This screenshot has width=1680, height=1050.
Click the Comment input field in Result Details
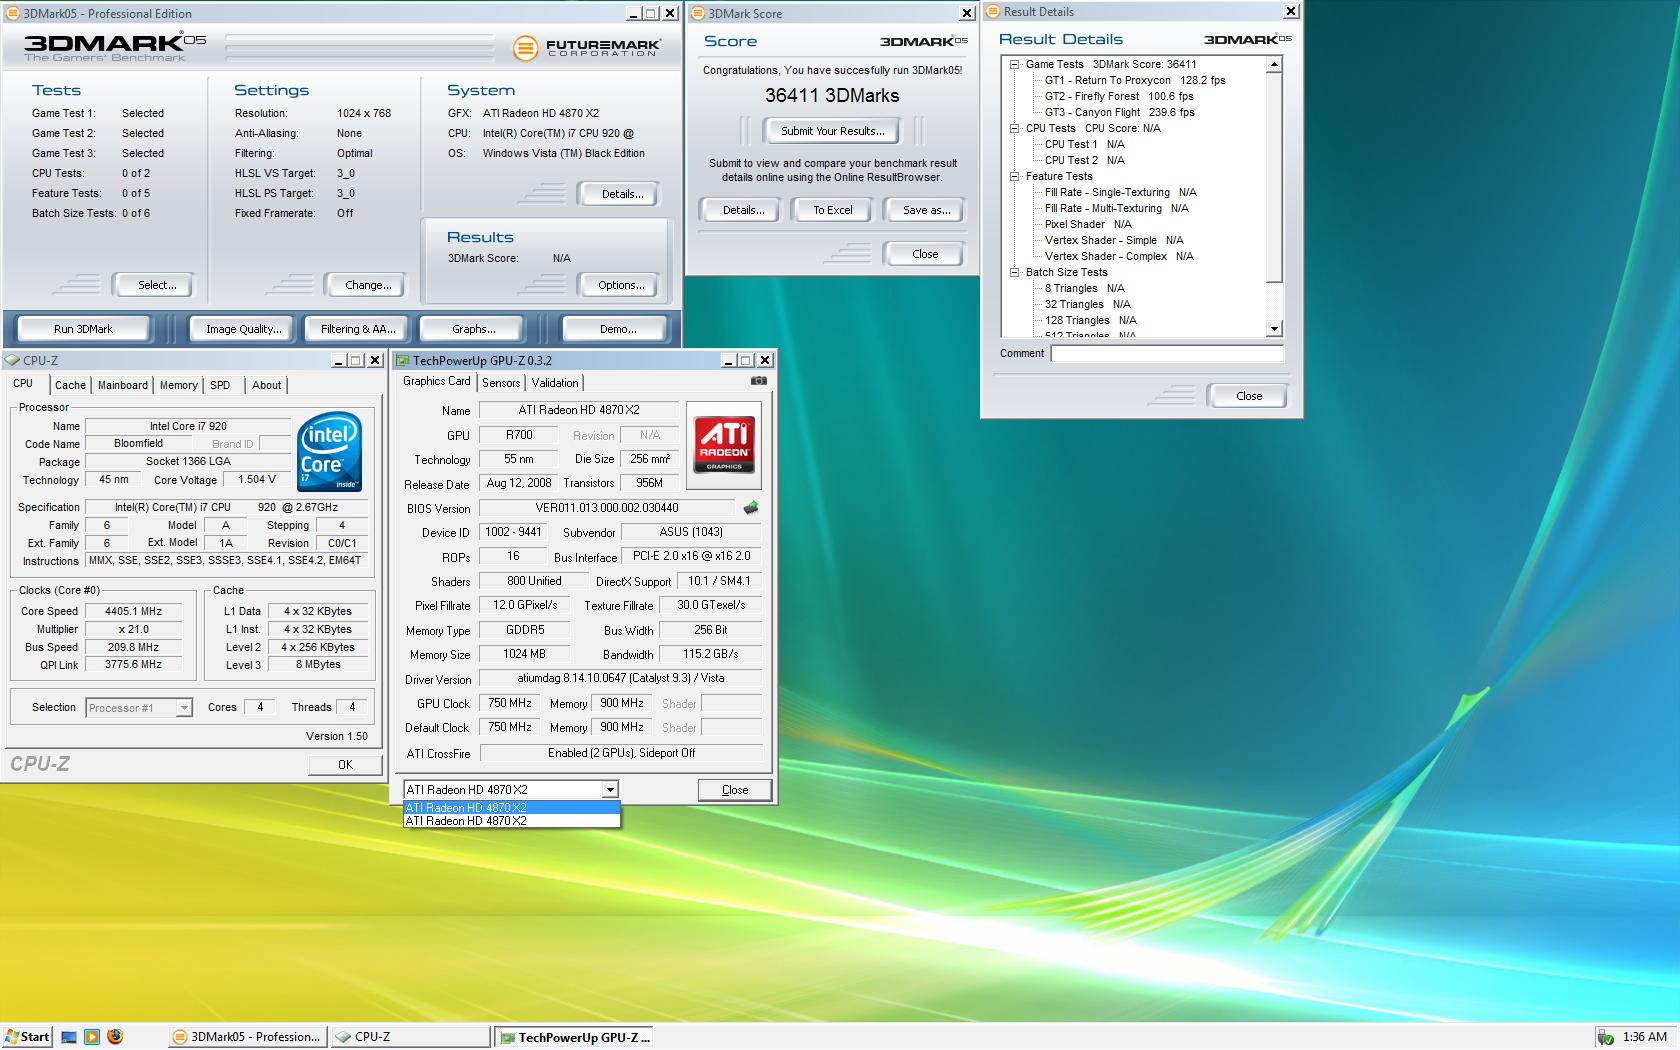(x=1167, y=353)
